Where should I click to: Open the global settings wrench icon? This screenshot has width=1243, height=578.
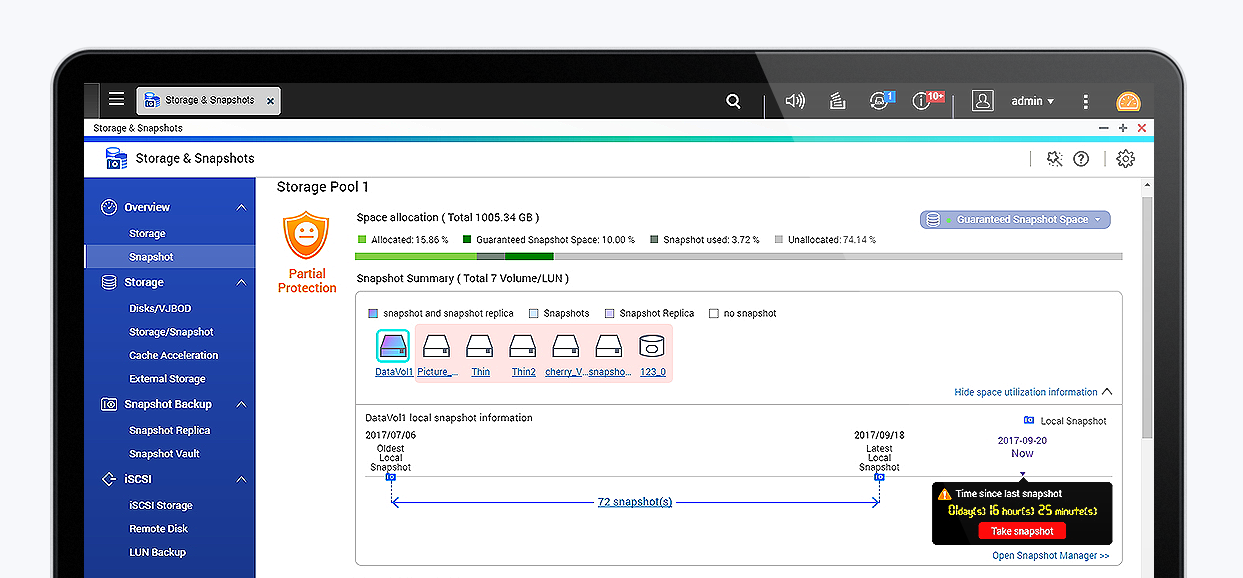tap(1054, 158)
